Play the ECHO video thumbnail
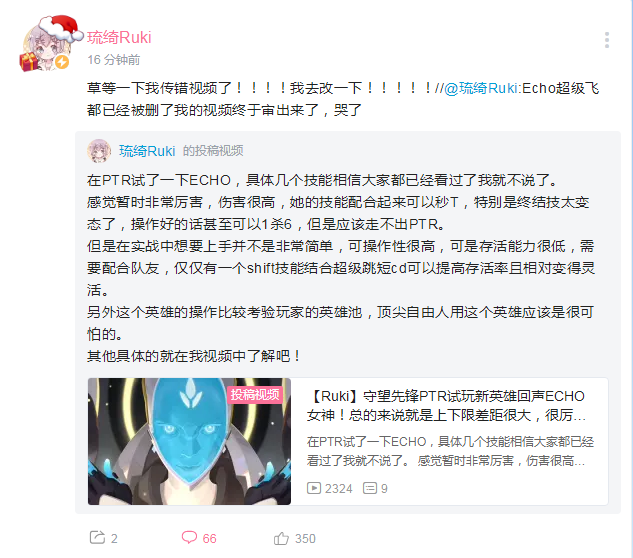This screenshot has width=633, height=558. coord(189,441)
